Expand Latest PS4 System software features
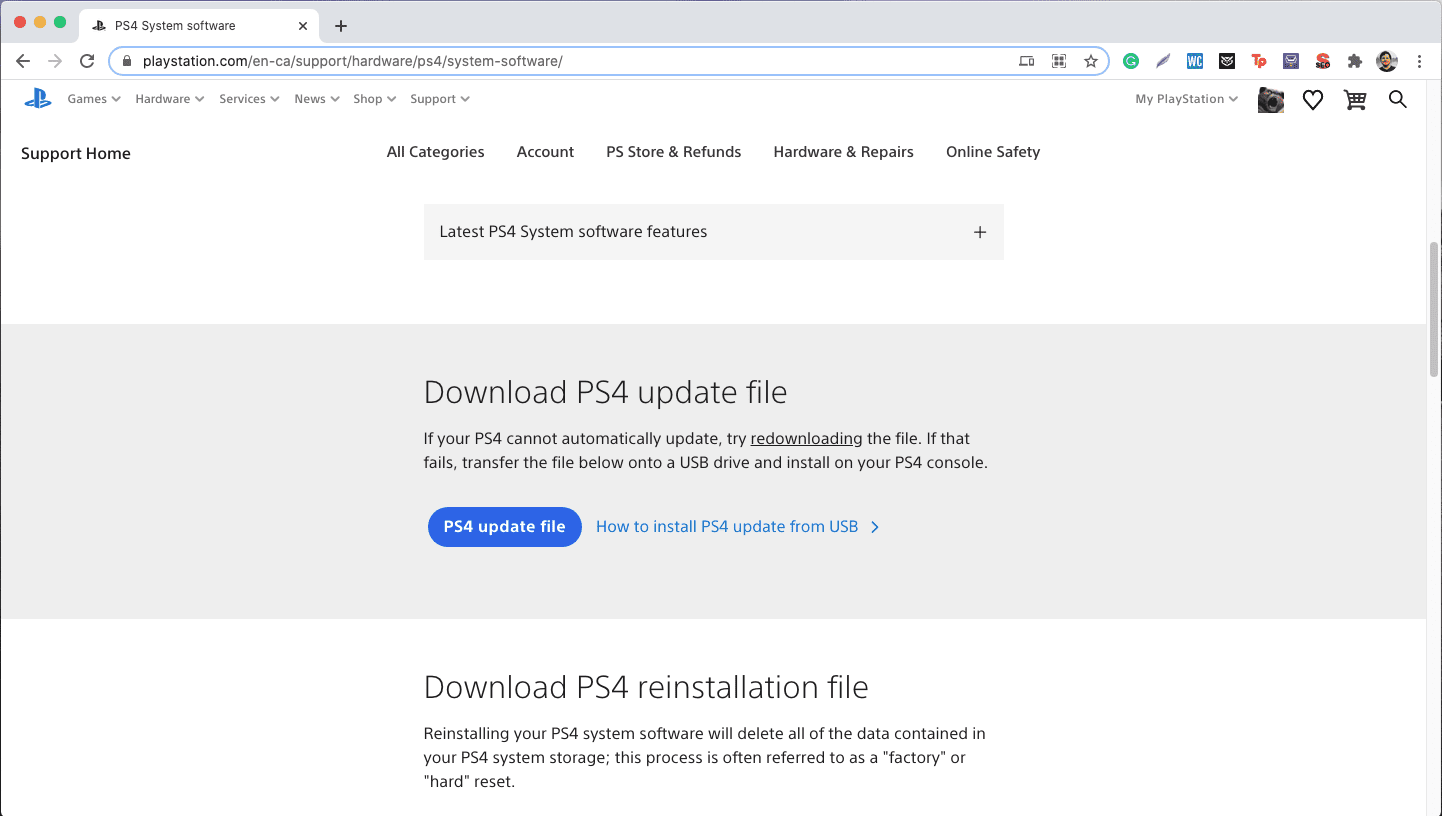1442x816 pixels. tap(714, 232)
